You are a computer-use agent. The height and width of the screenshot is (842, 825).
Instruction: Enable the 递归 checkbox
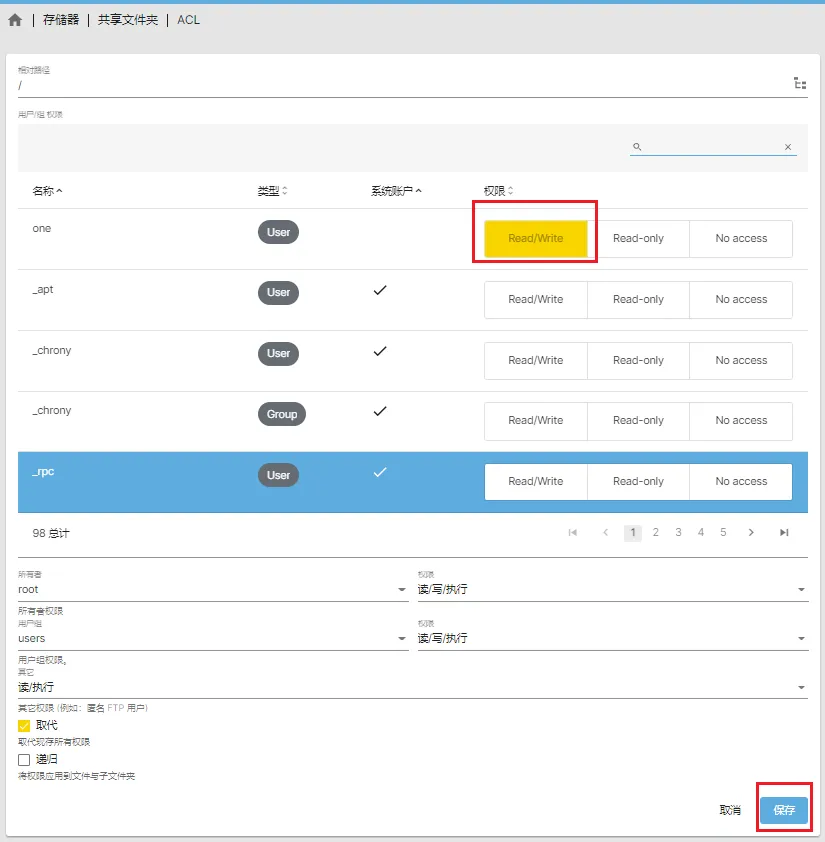[x=24, y=760]
